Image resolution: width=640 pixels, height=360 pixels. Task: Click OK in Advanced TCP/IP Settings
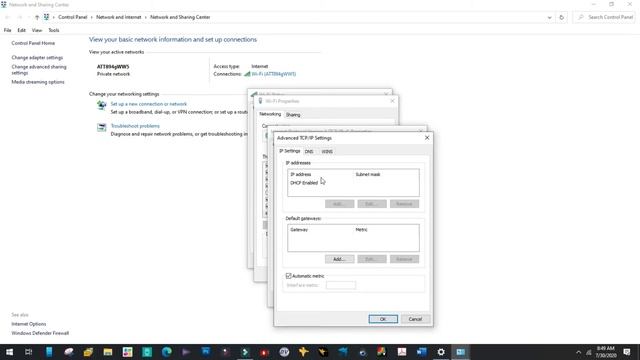[383, 319]
